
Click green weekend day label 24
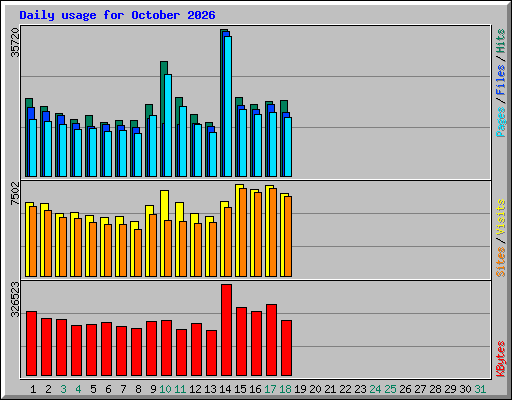coord(375,389)
